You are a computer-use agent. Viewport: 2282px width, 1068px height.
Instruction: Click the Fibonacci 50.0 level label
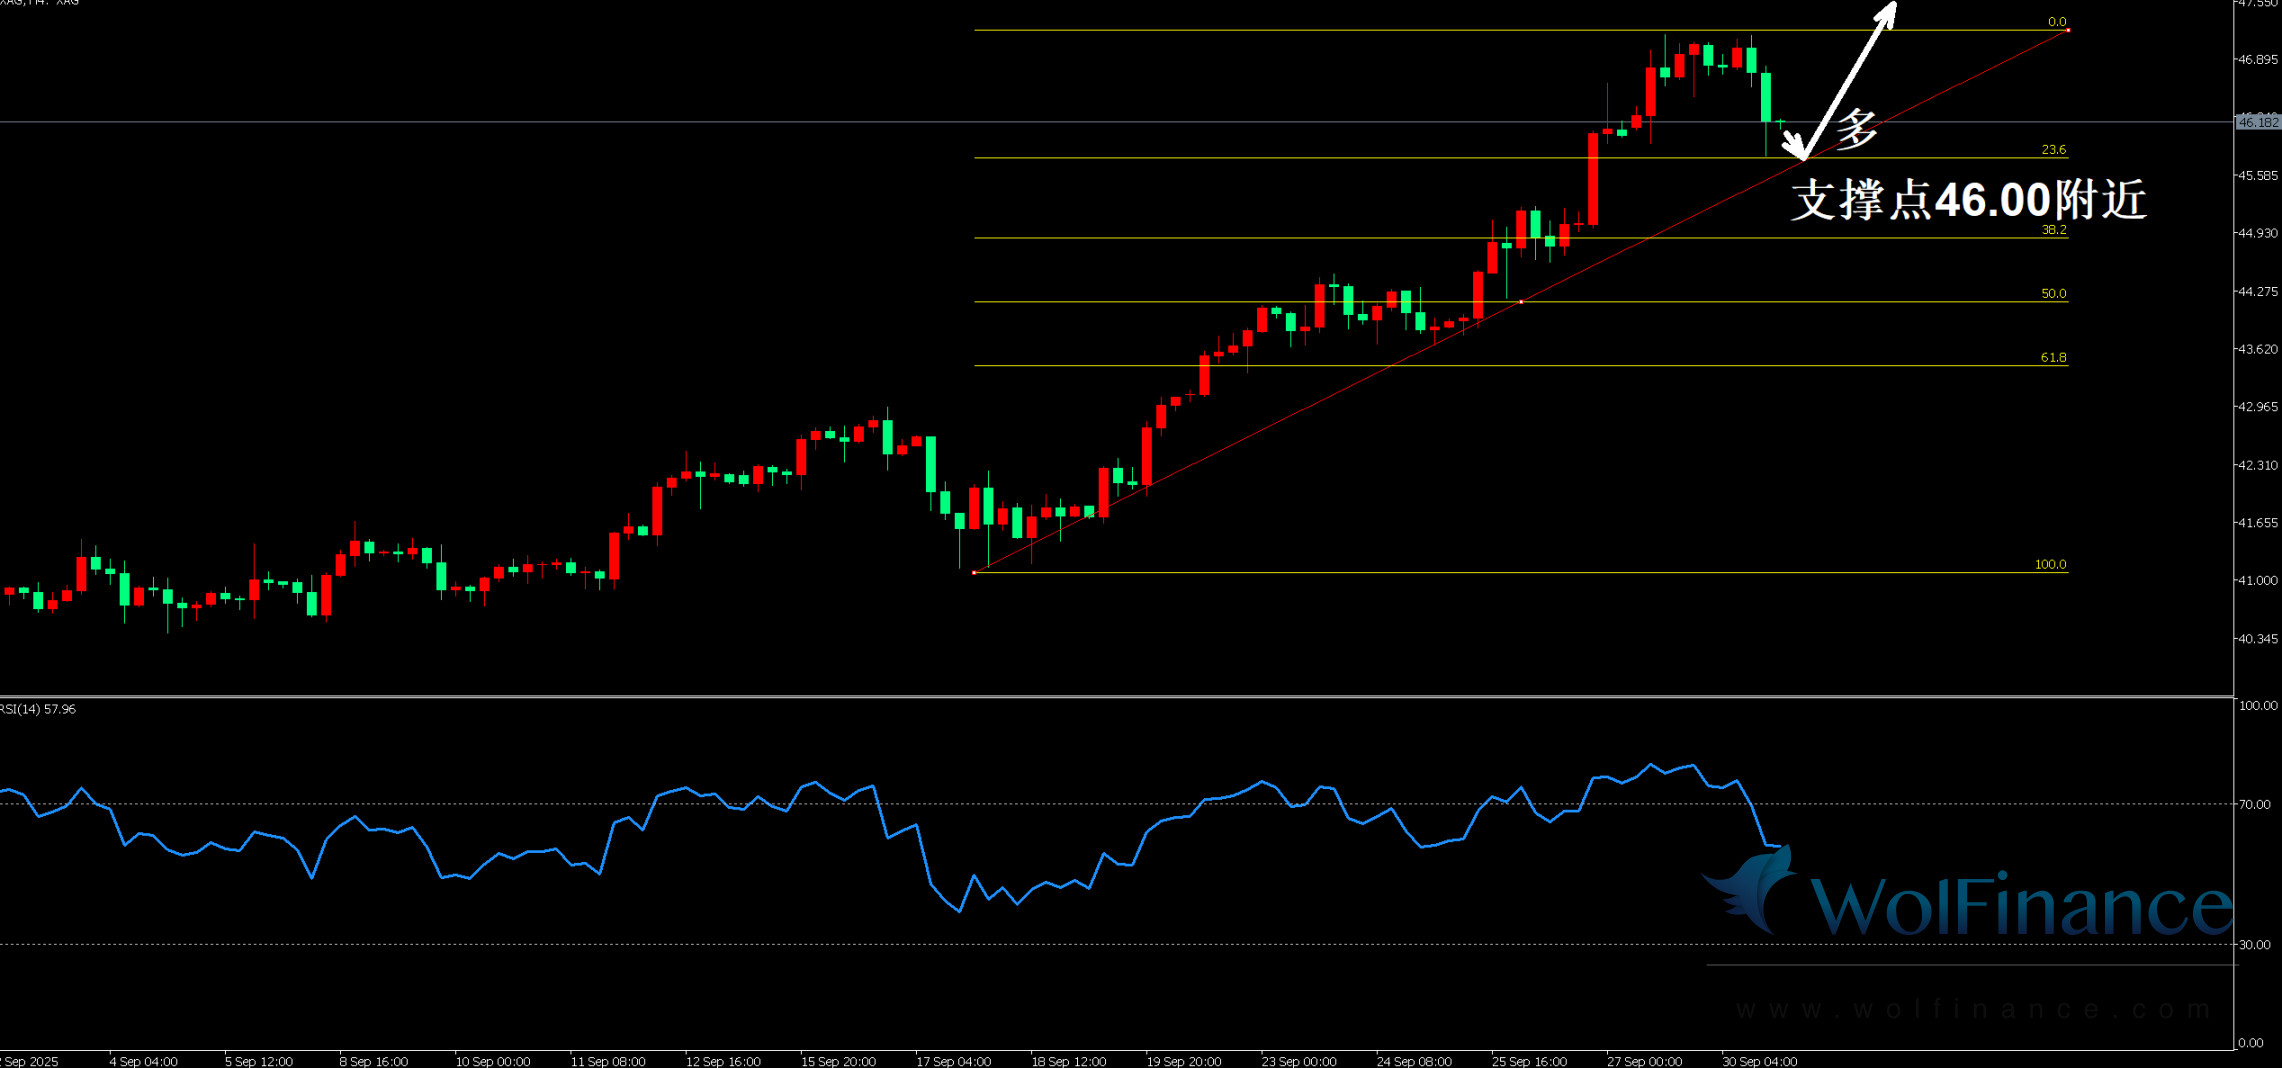[x=2053, y=294]
